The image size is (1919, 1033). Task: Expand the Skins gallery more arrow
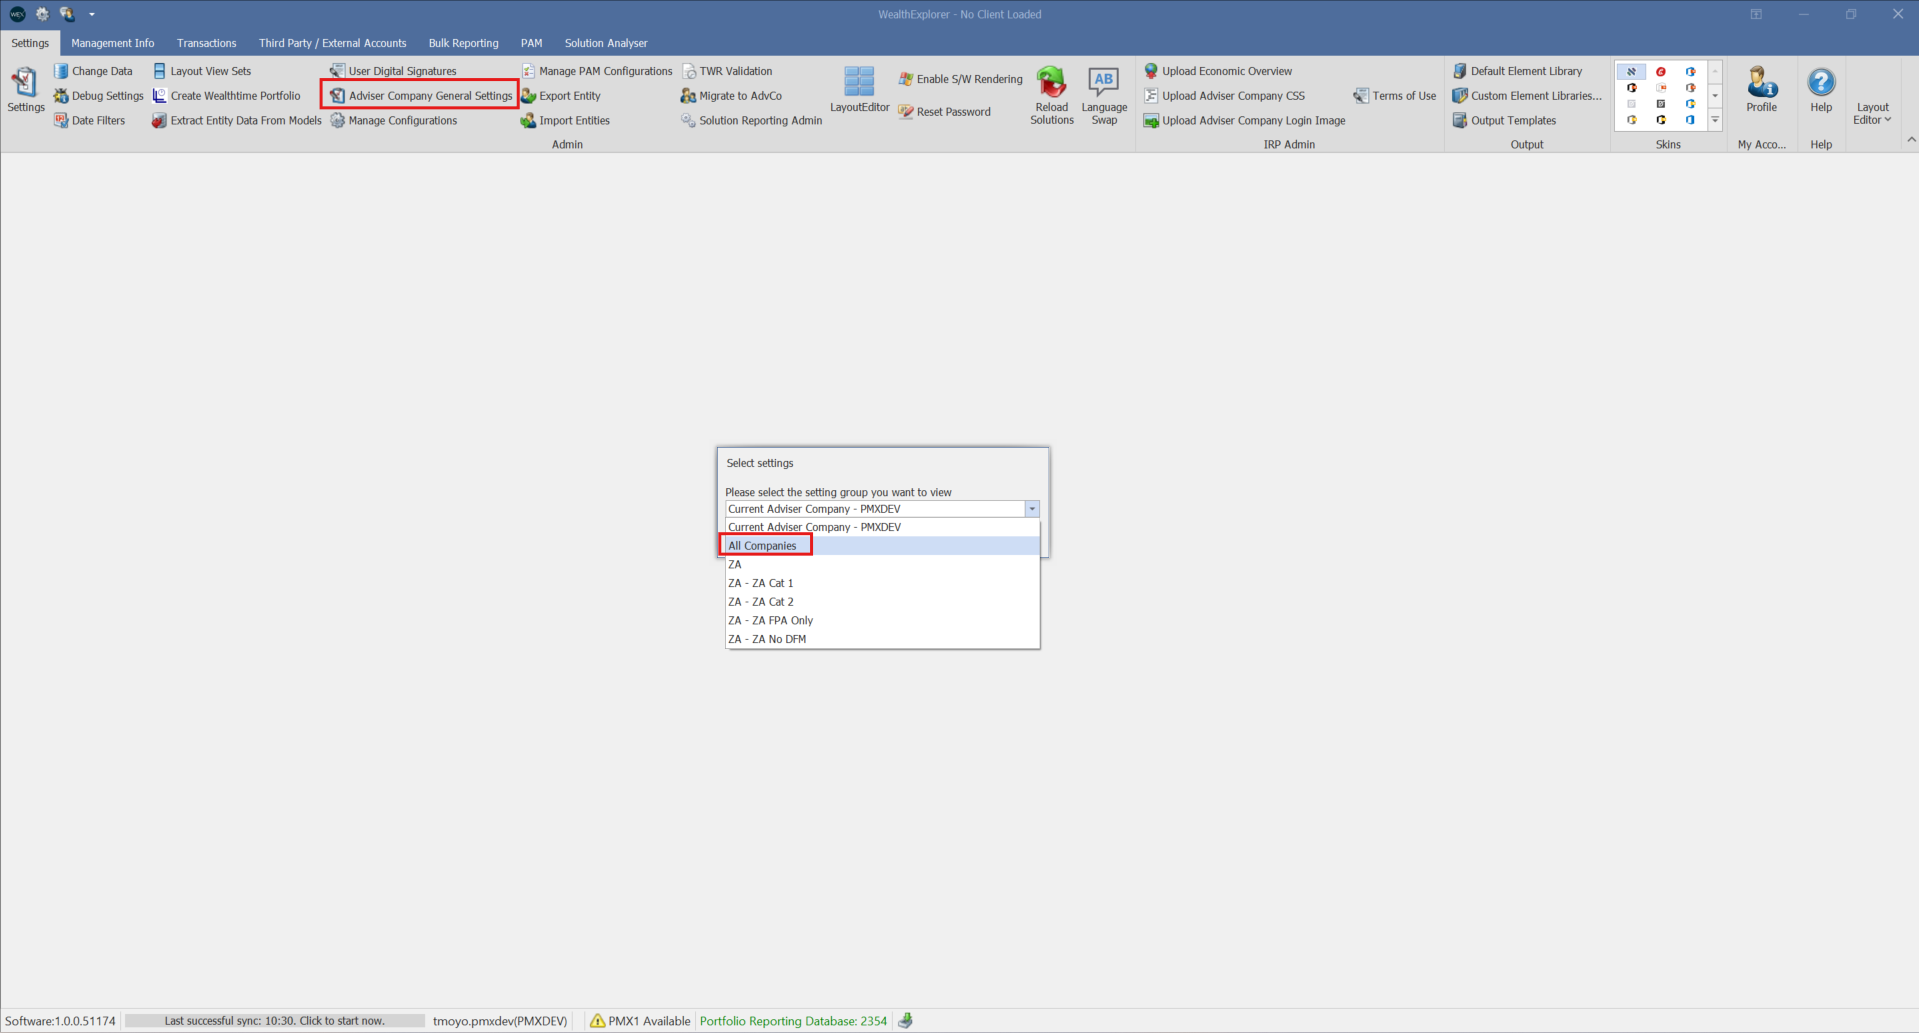coord(1715,120)
